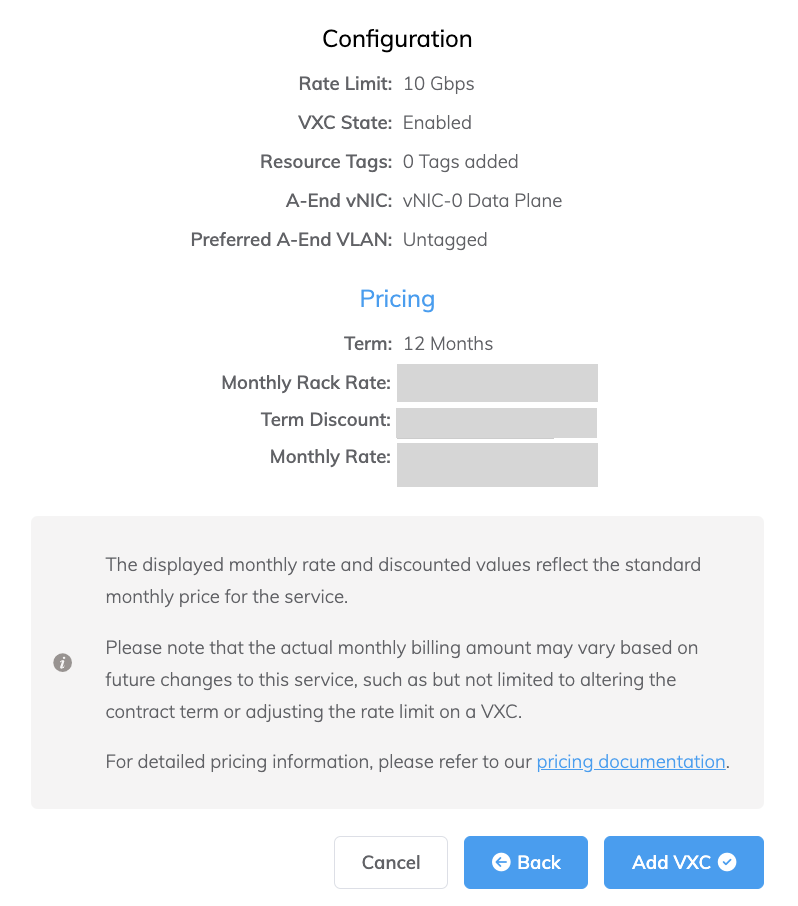This screenshot has height=906, width=798.
Task: Click the Configuration heading
Action: pyautogui.click(x=397, y=39)
